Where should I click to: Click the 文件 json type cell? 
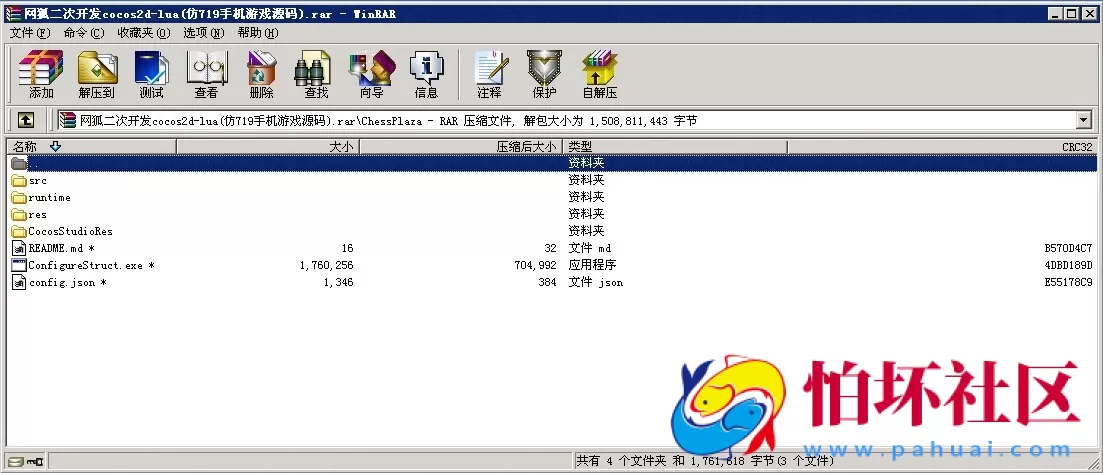596,282
